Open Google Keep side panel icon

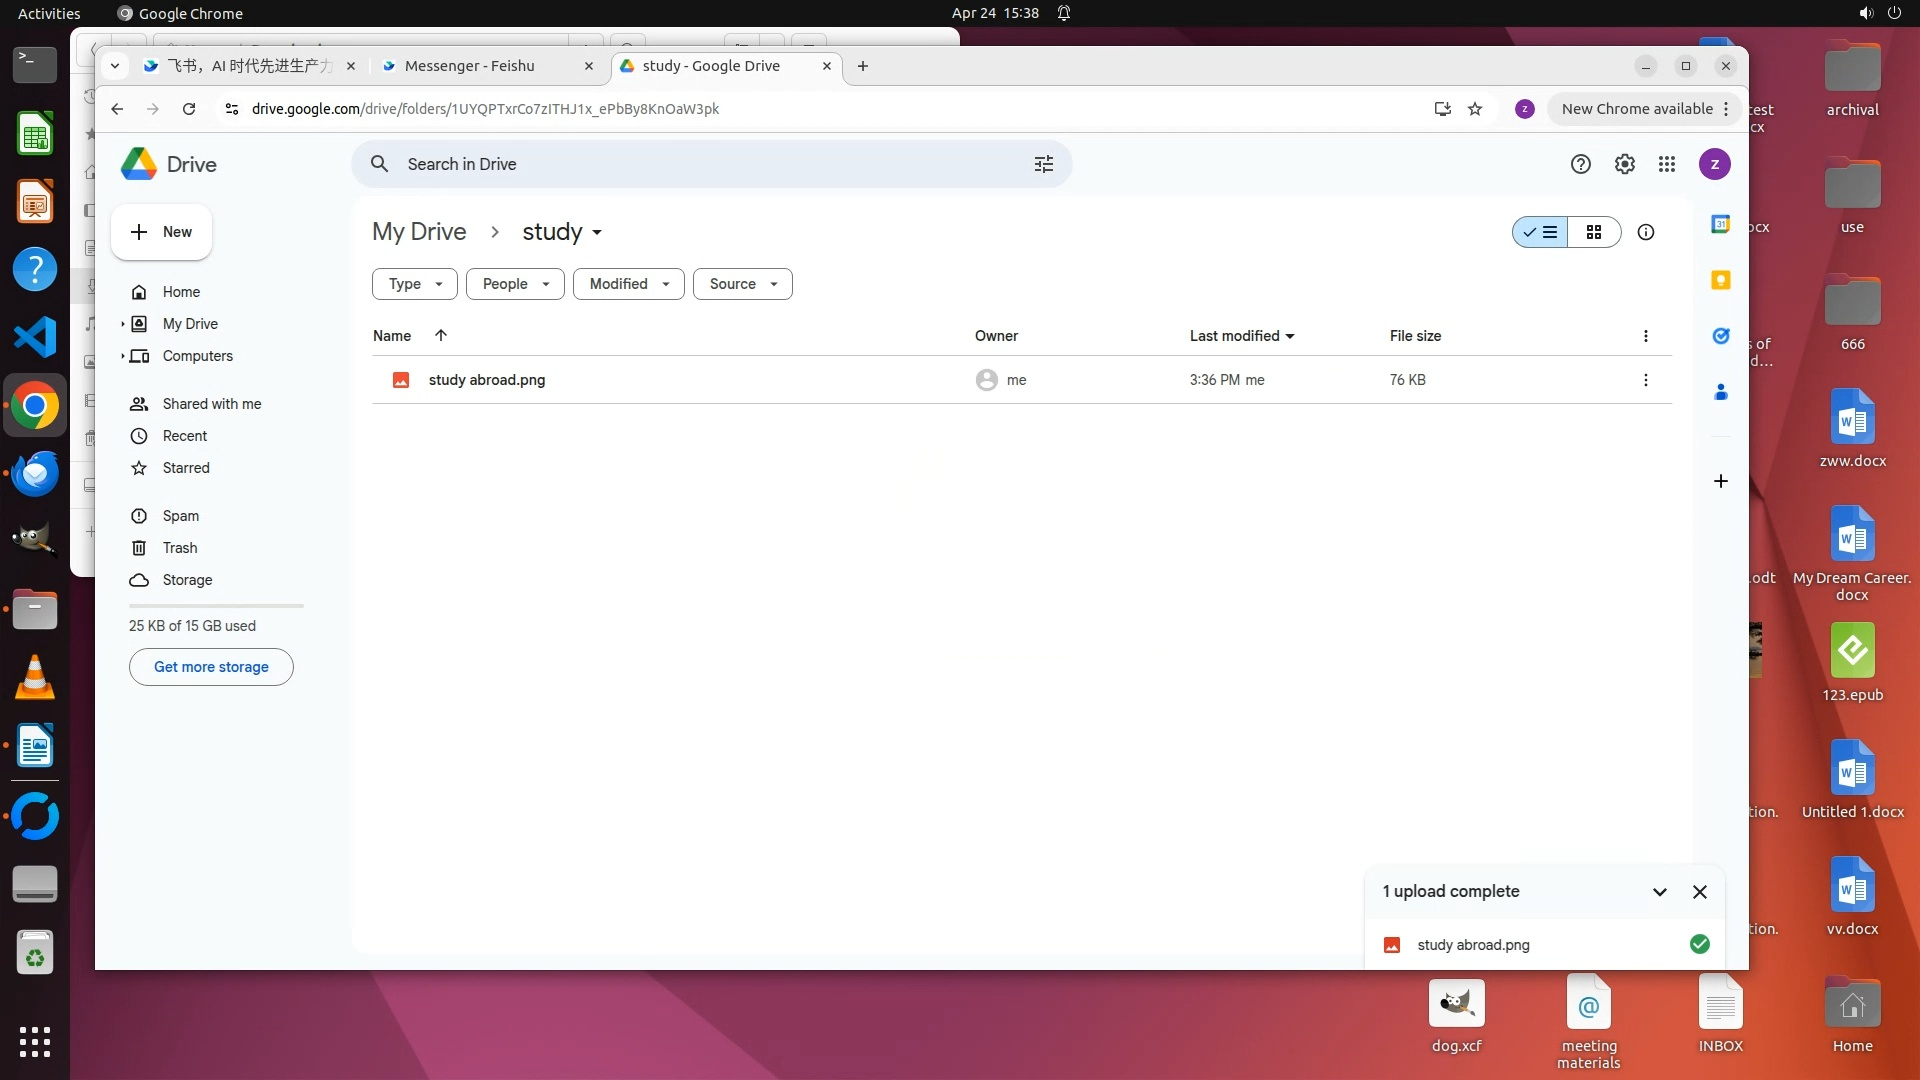coord(1720,280)
